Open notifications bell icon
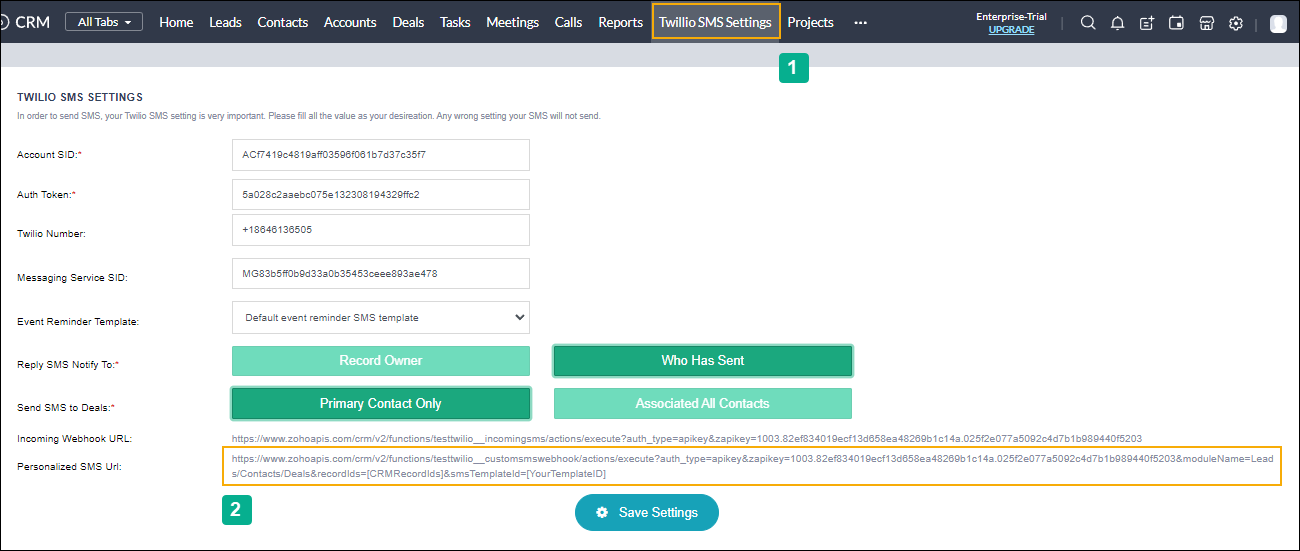The height and width of the screenshot is (551, 1300). [x=1118, y=23]
